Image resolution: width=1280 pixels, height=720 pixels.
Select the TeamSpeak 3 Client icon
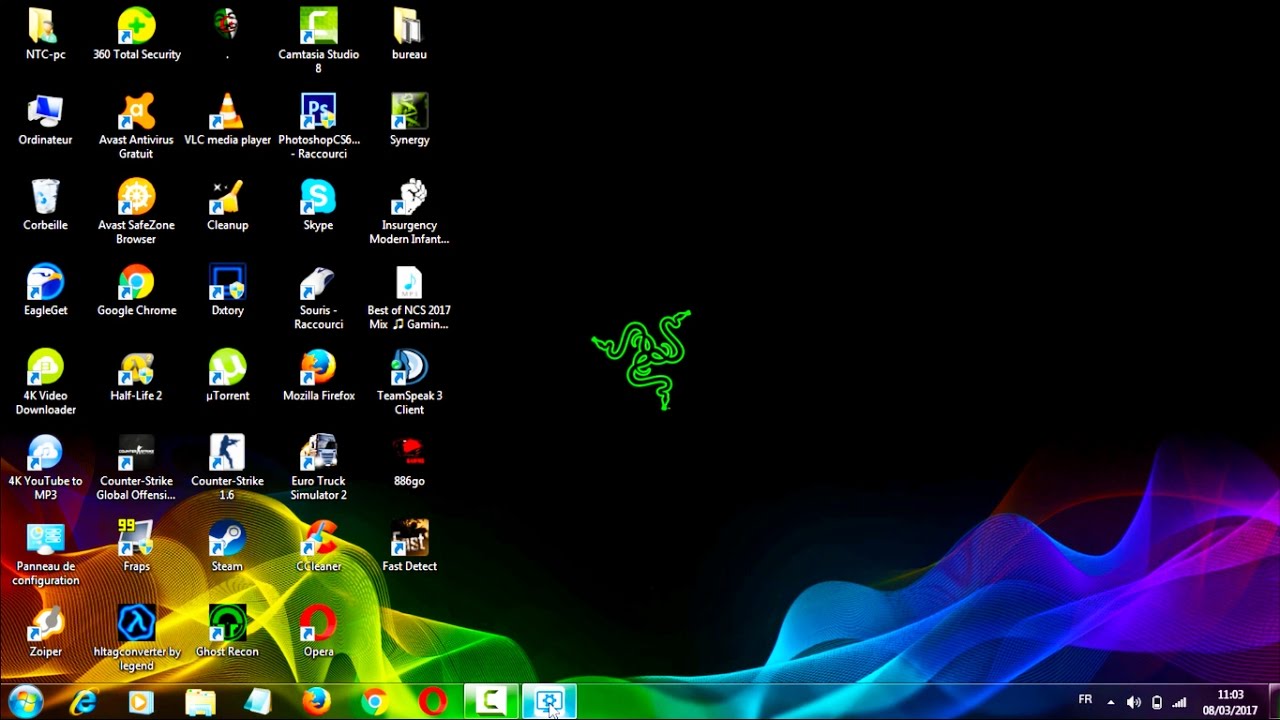(x=409, y=382)
